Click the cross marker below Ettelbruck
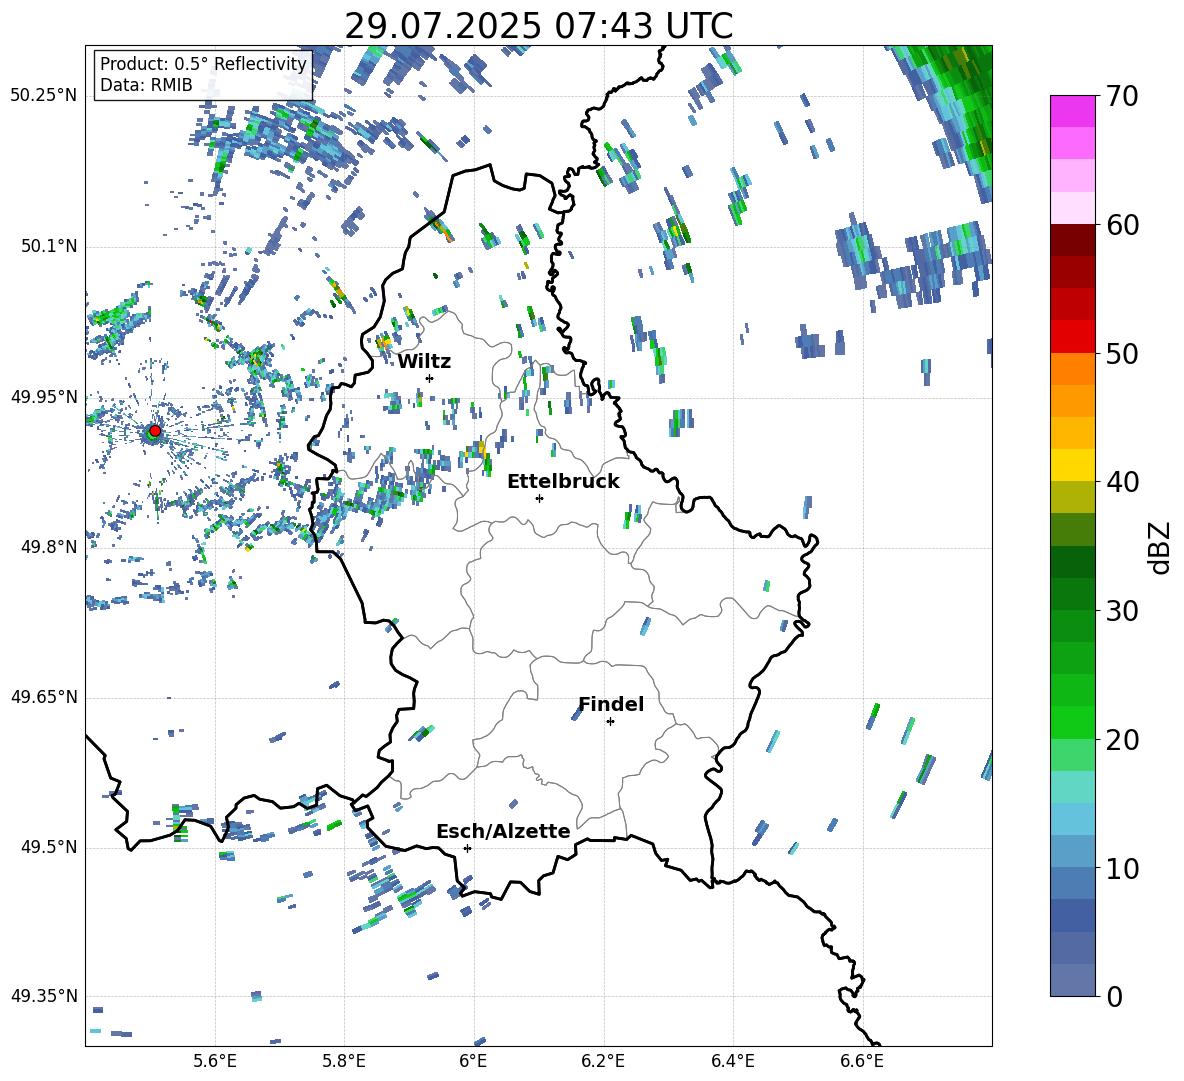 pyautogui.click(x=539, y=498)
